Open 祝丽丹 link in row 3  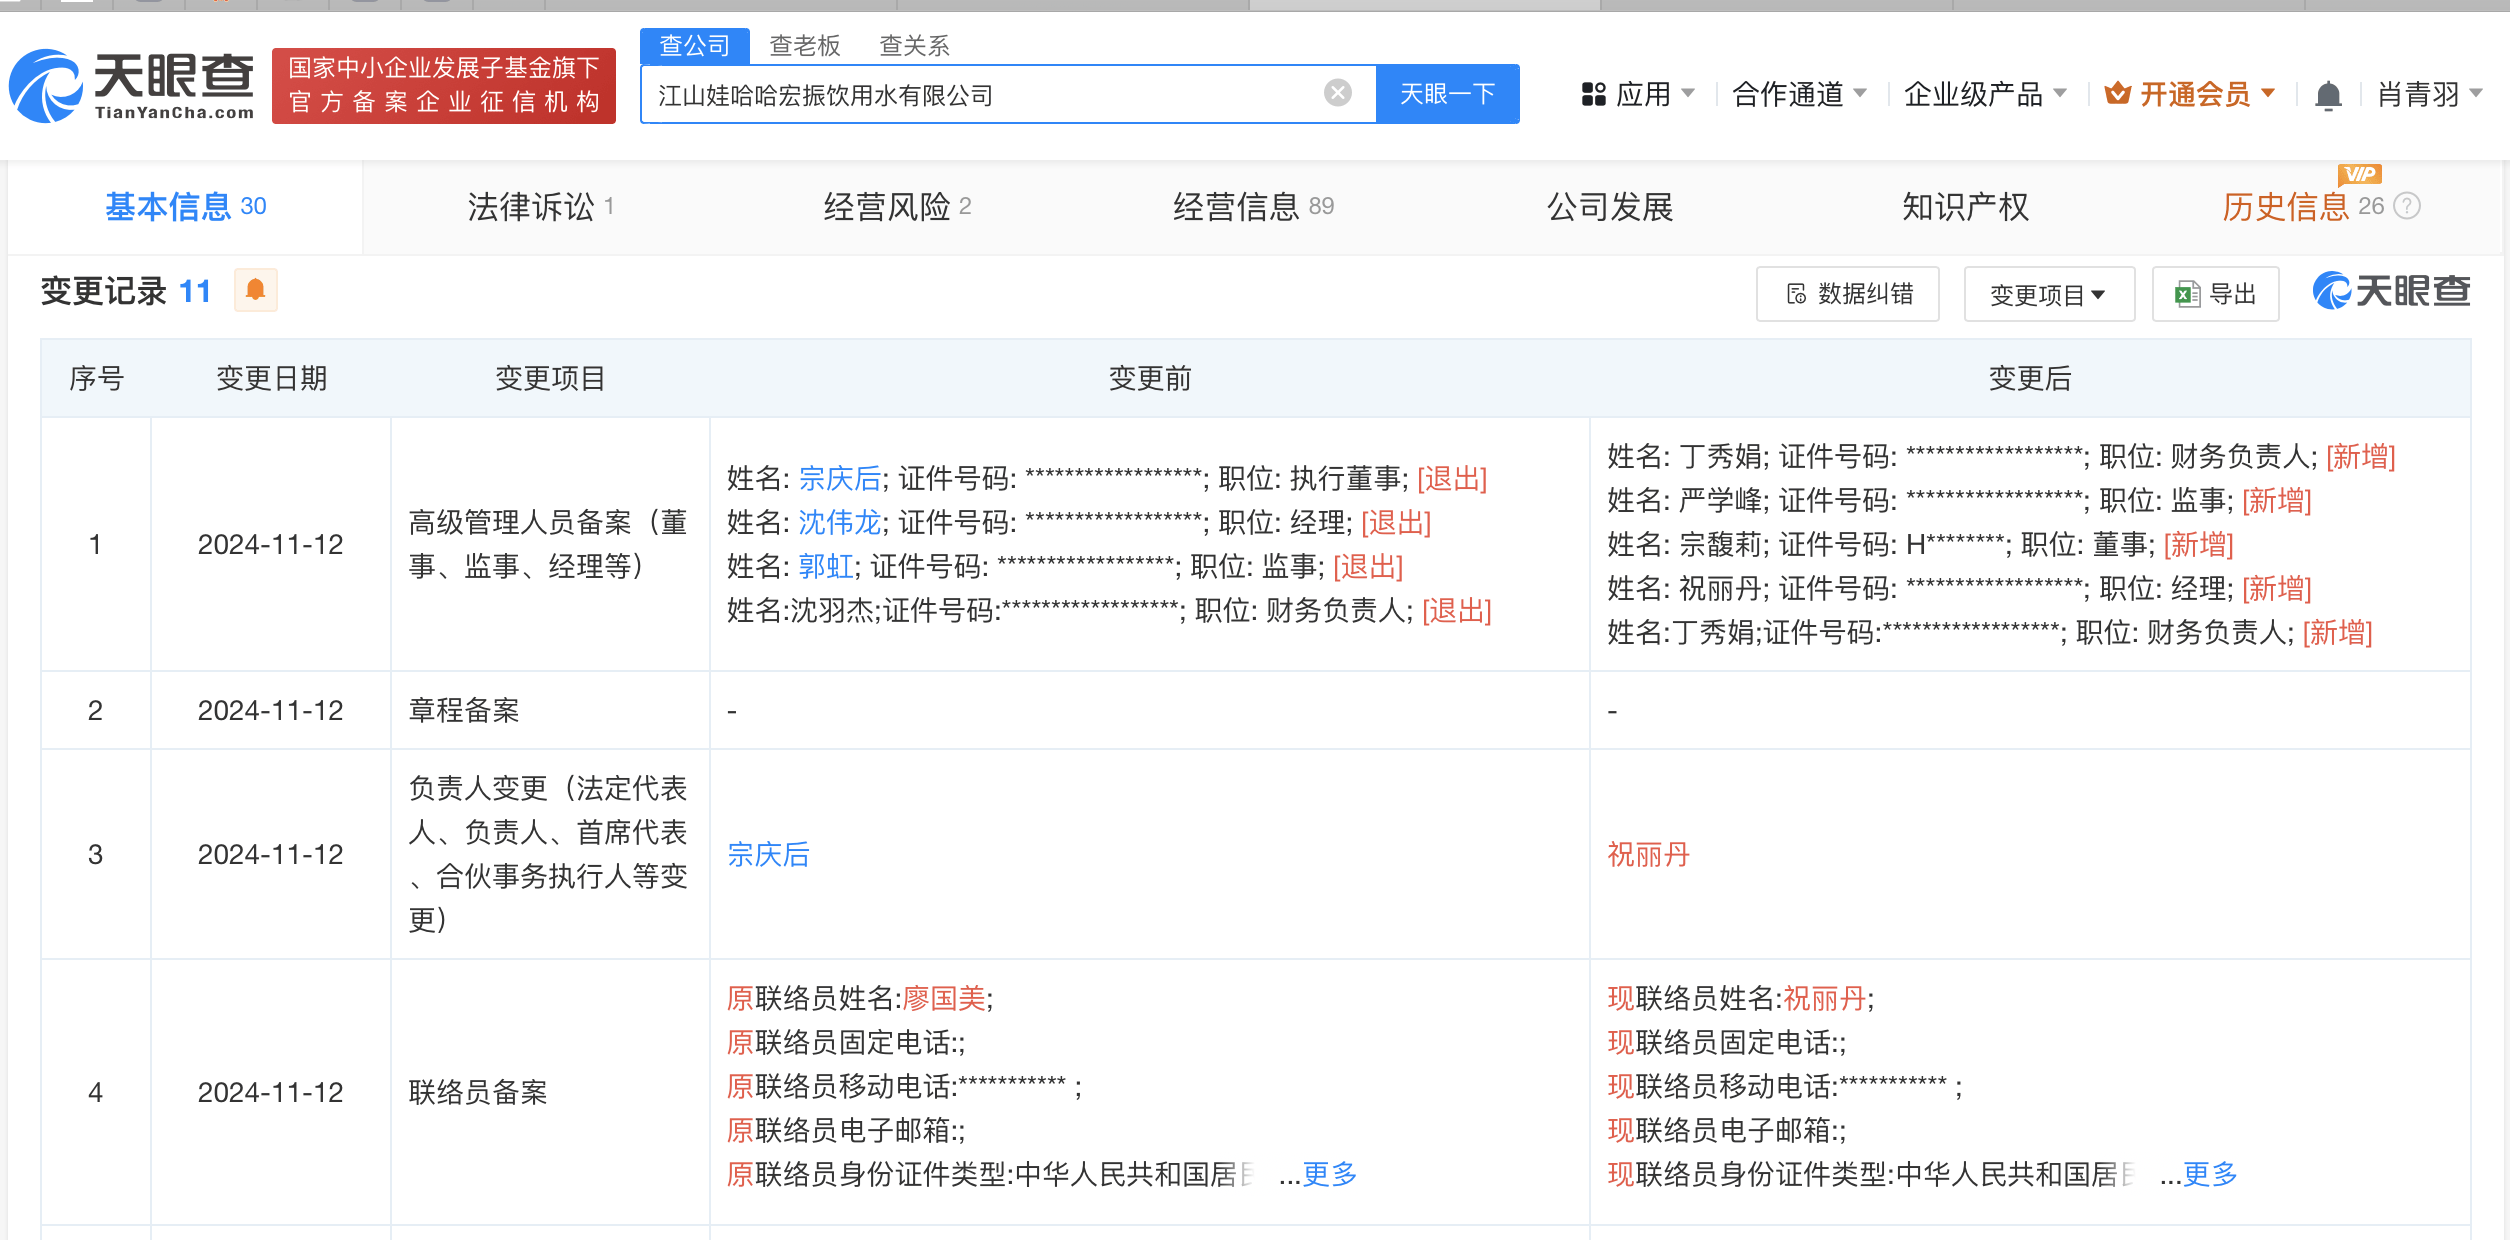(x=1648, y=855)
